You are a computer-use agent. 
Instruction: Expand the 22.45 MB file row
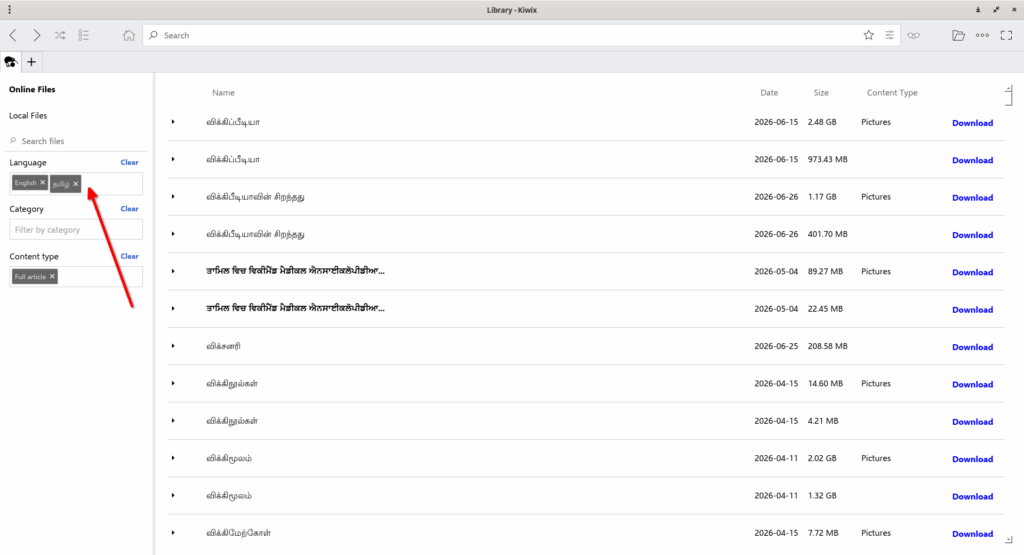(173, 308)
